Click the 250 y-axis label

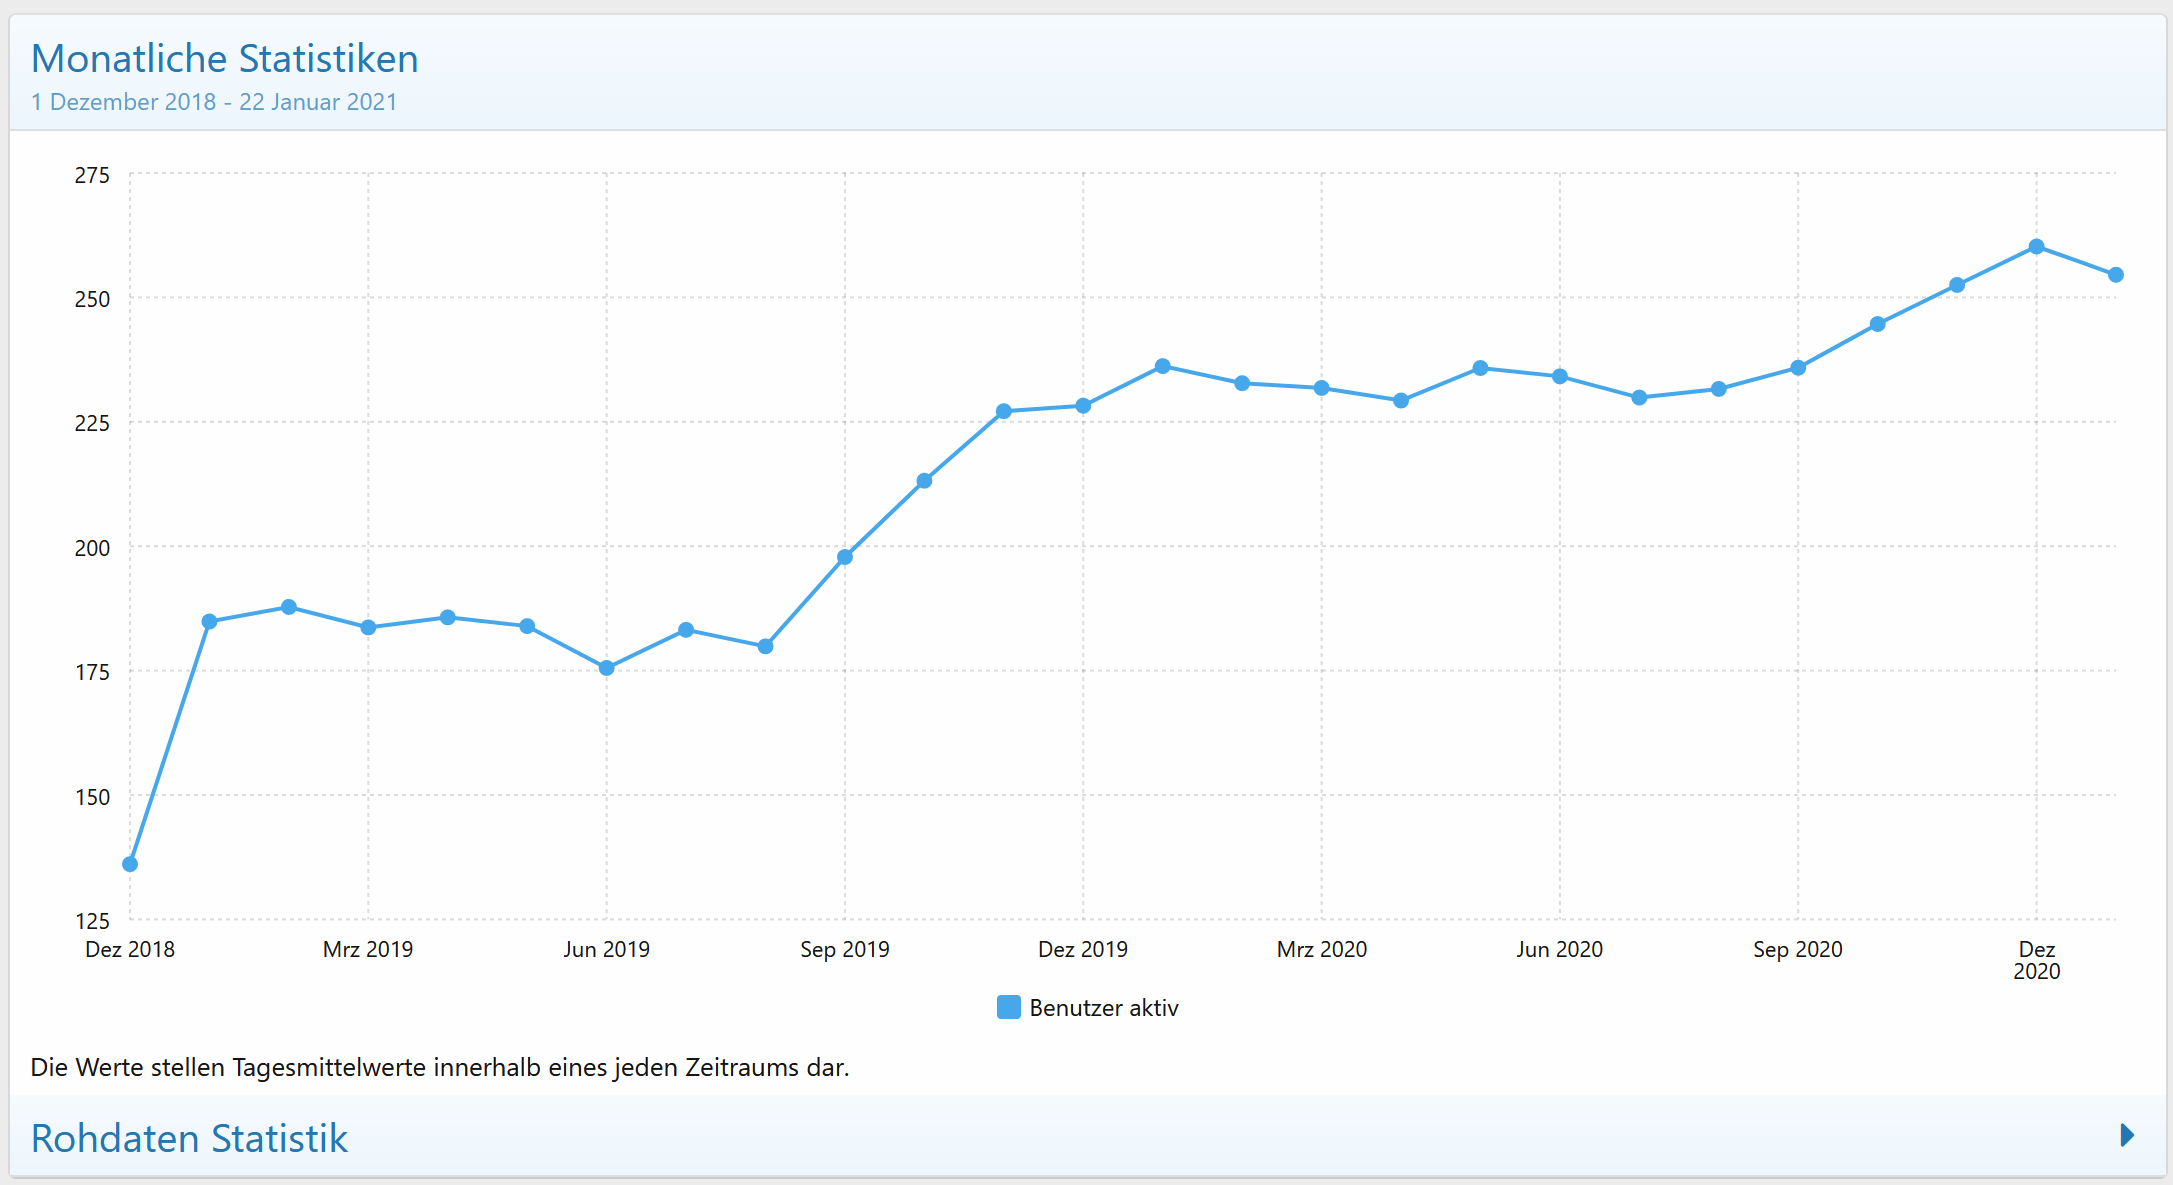coord(92,299)
